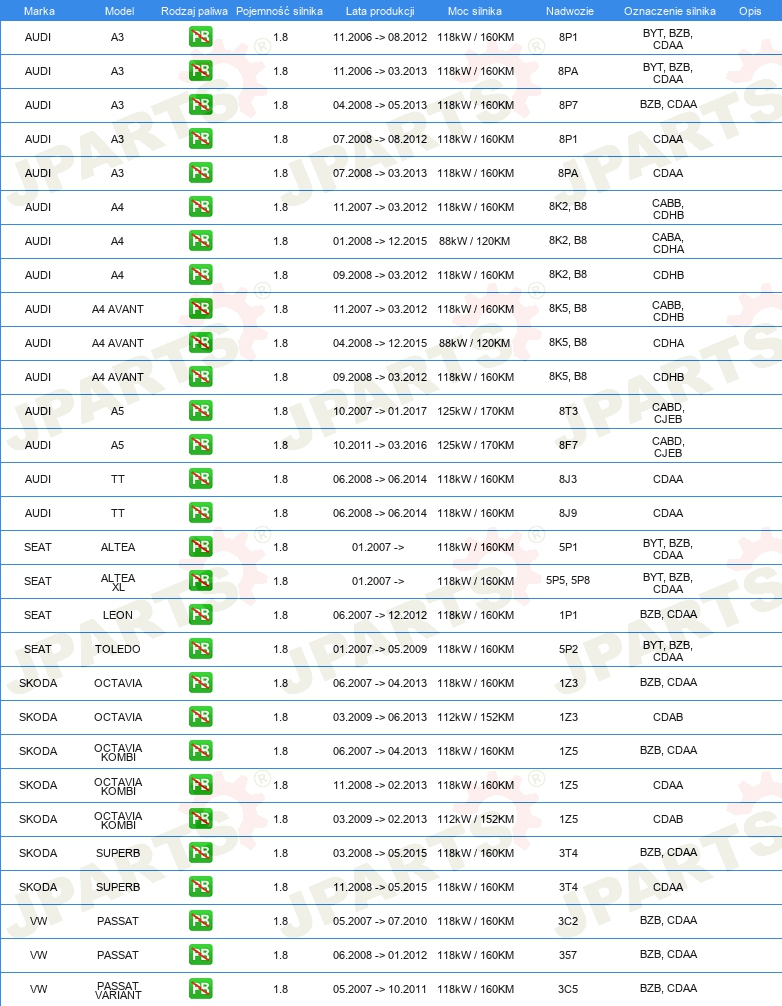Click the Model column header
This screenshot has height=1006, width=782.
pyautogui.click(x=119, y=11)
